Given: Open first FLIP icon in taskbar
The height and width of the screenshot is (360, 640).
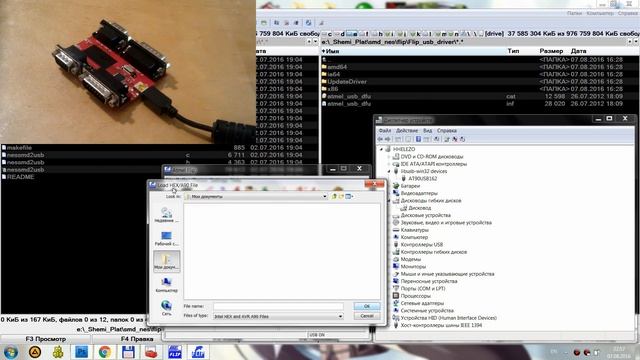Looking at the screenshot, I should 175,352.
